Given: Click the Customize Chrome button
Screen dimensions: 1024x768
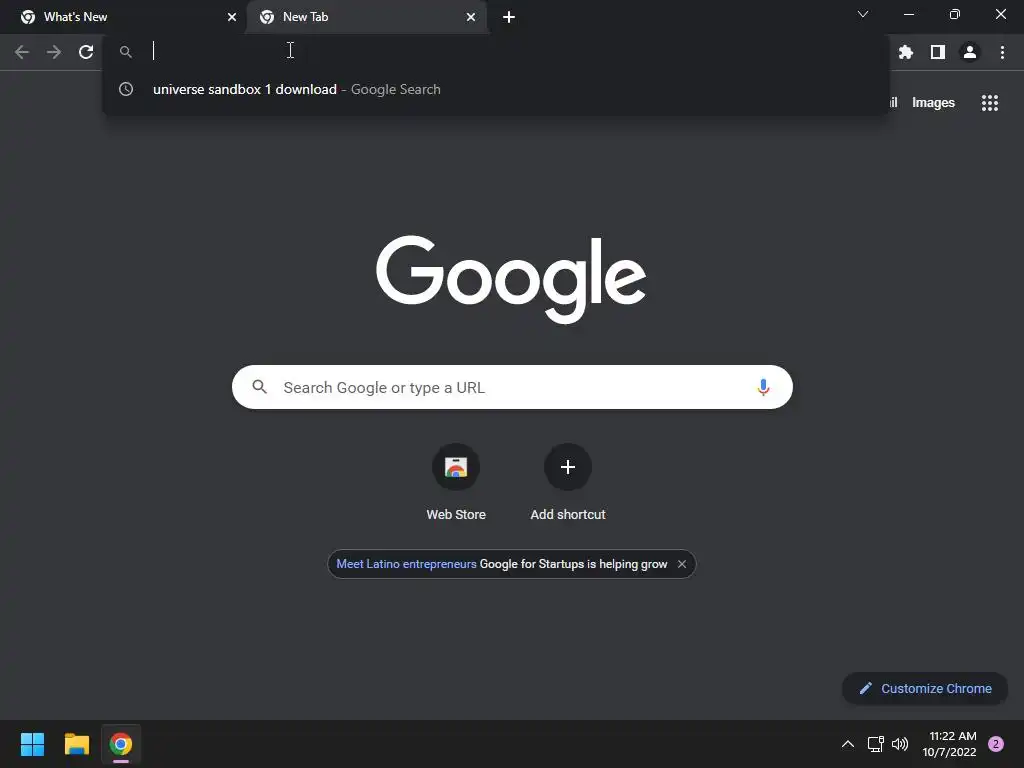Looking at the screenshot, I should point(925,688).
